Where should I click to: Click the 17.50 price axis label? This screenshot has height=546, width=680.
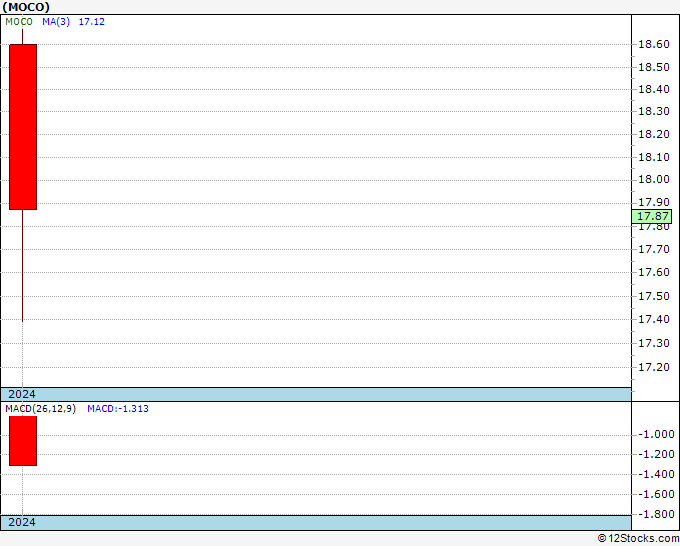(654, 296)
